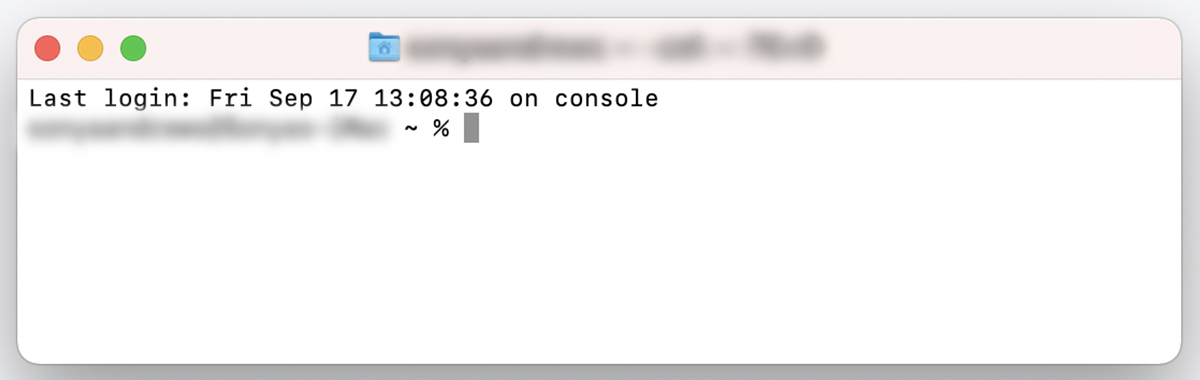Zoom the window with the green button
The image size is (1200, 380).
point(133,48)
